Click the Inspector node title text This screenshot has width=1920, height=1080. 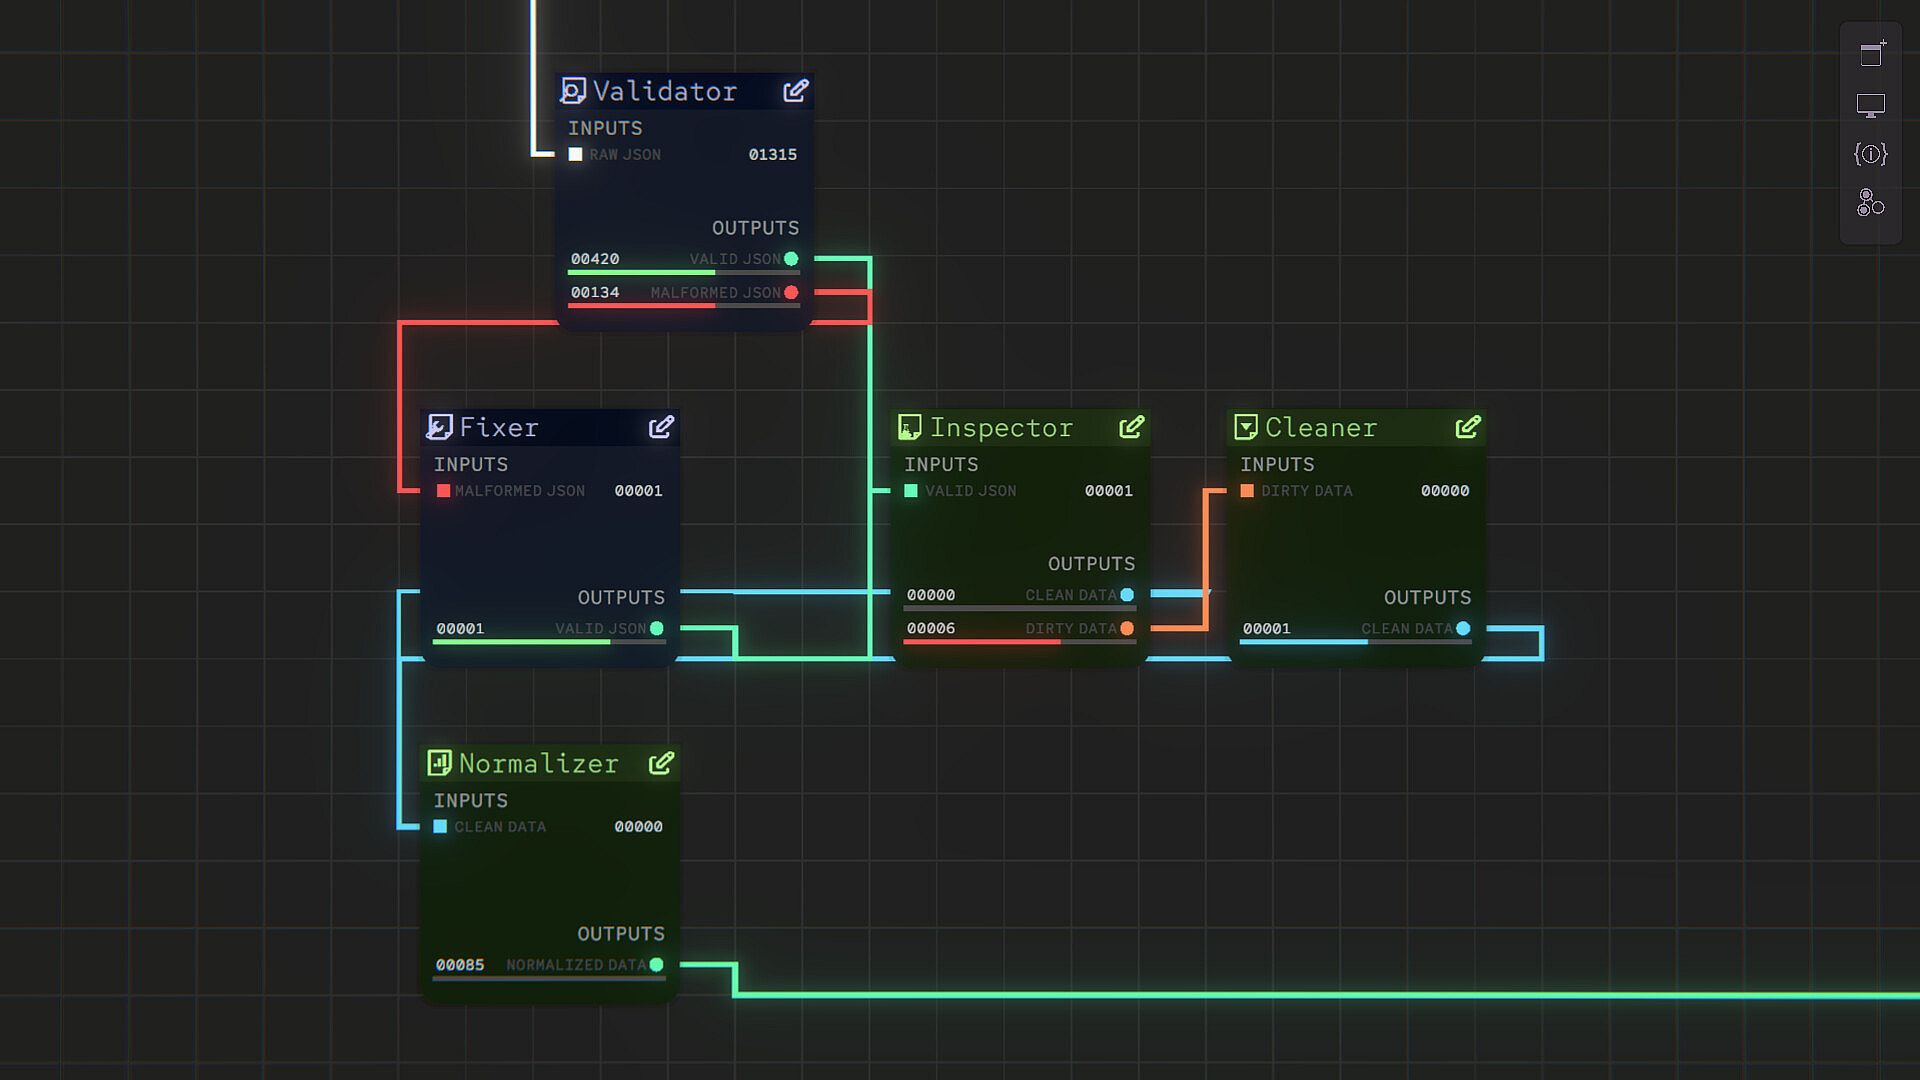(x=1001, y=428)
